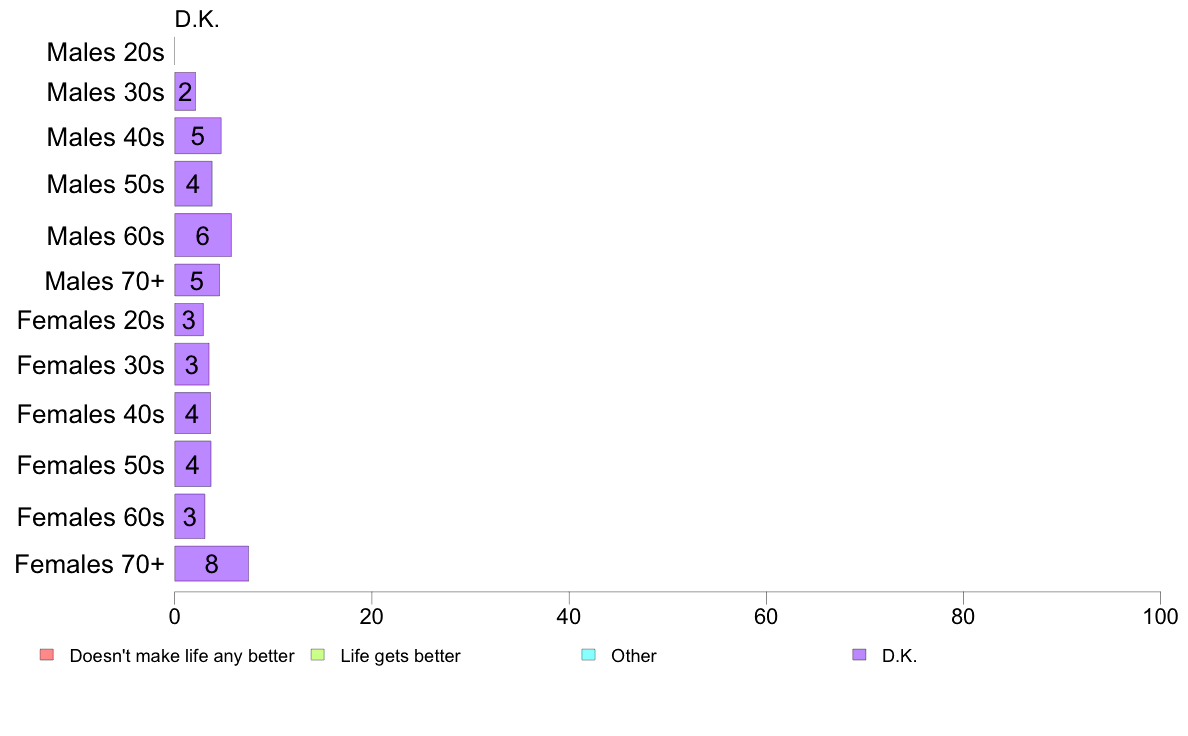Click the Life gets better legend label
Viewport: 1188px width, 736px height.
pyautogui.click(x=400, y=656)
